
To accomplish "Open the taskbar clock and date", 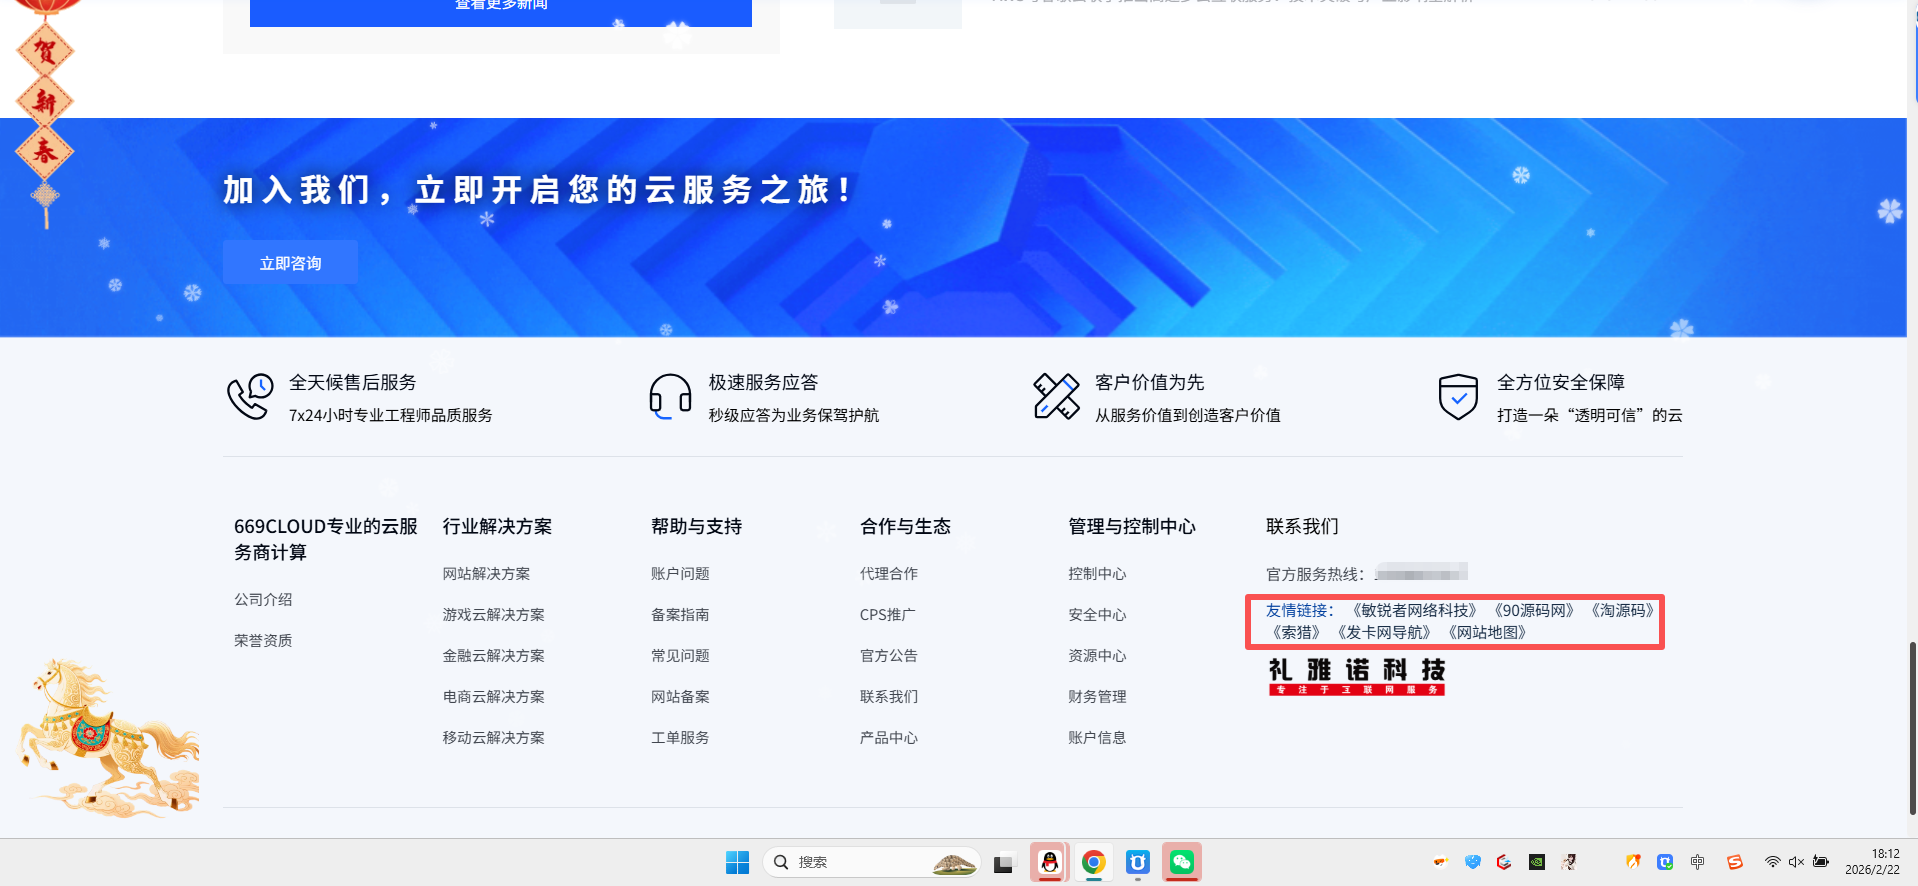I will click(1872, 862).
